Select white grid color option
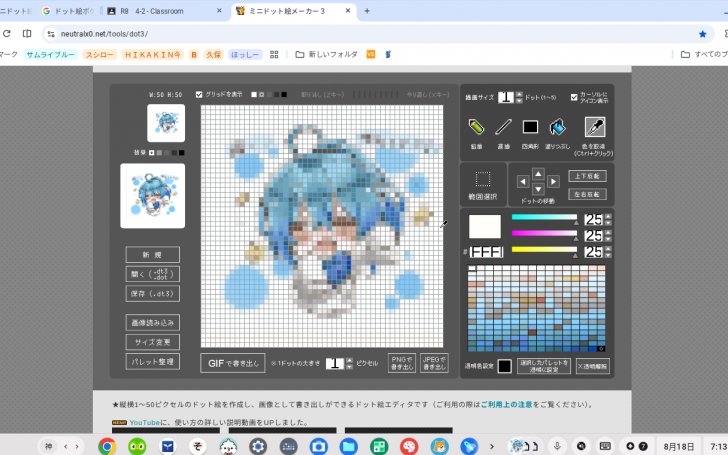The image size is (728, 455). tap(254, 95)
